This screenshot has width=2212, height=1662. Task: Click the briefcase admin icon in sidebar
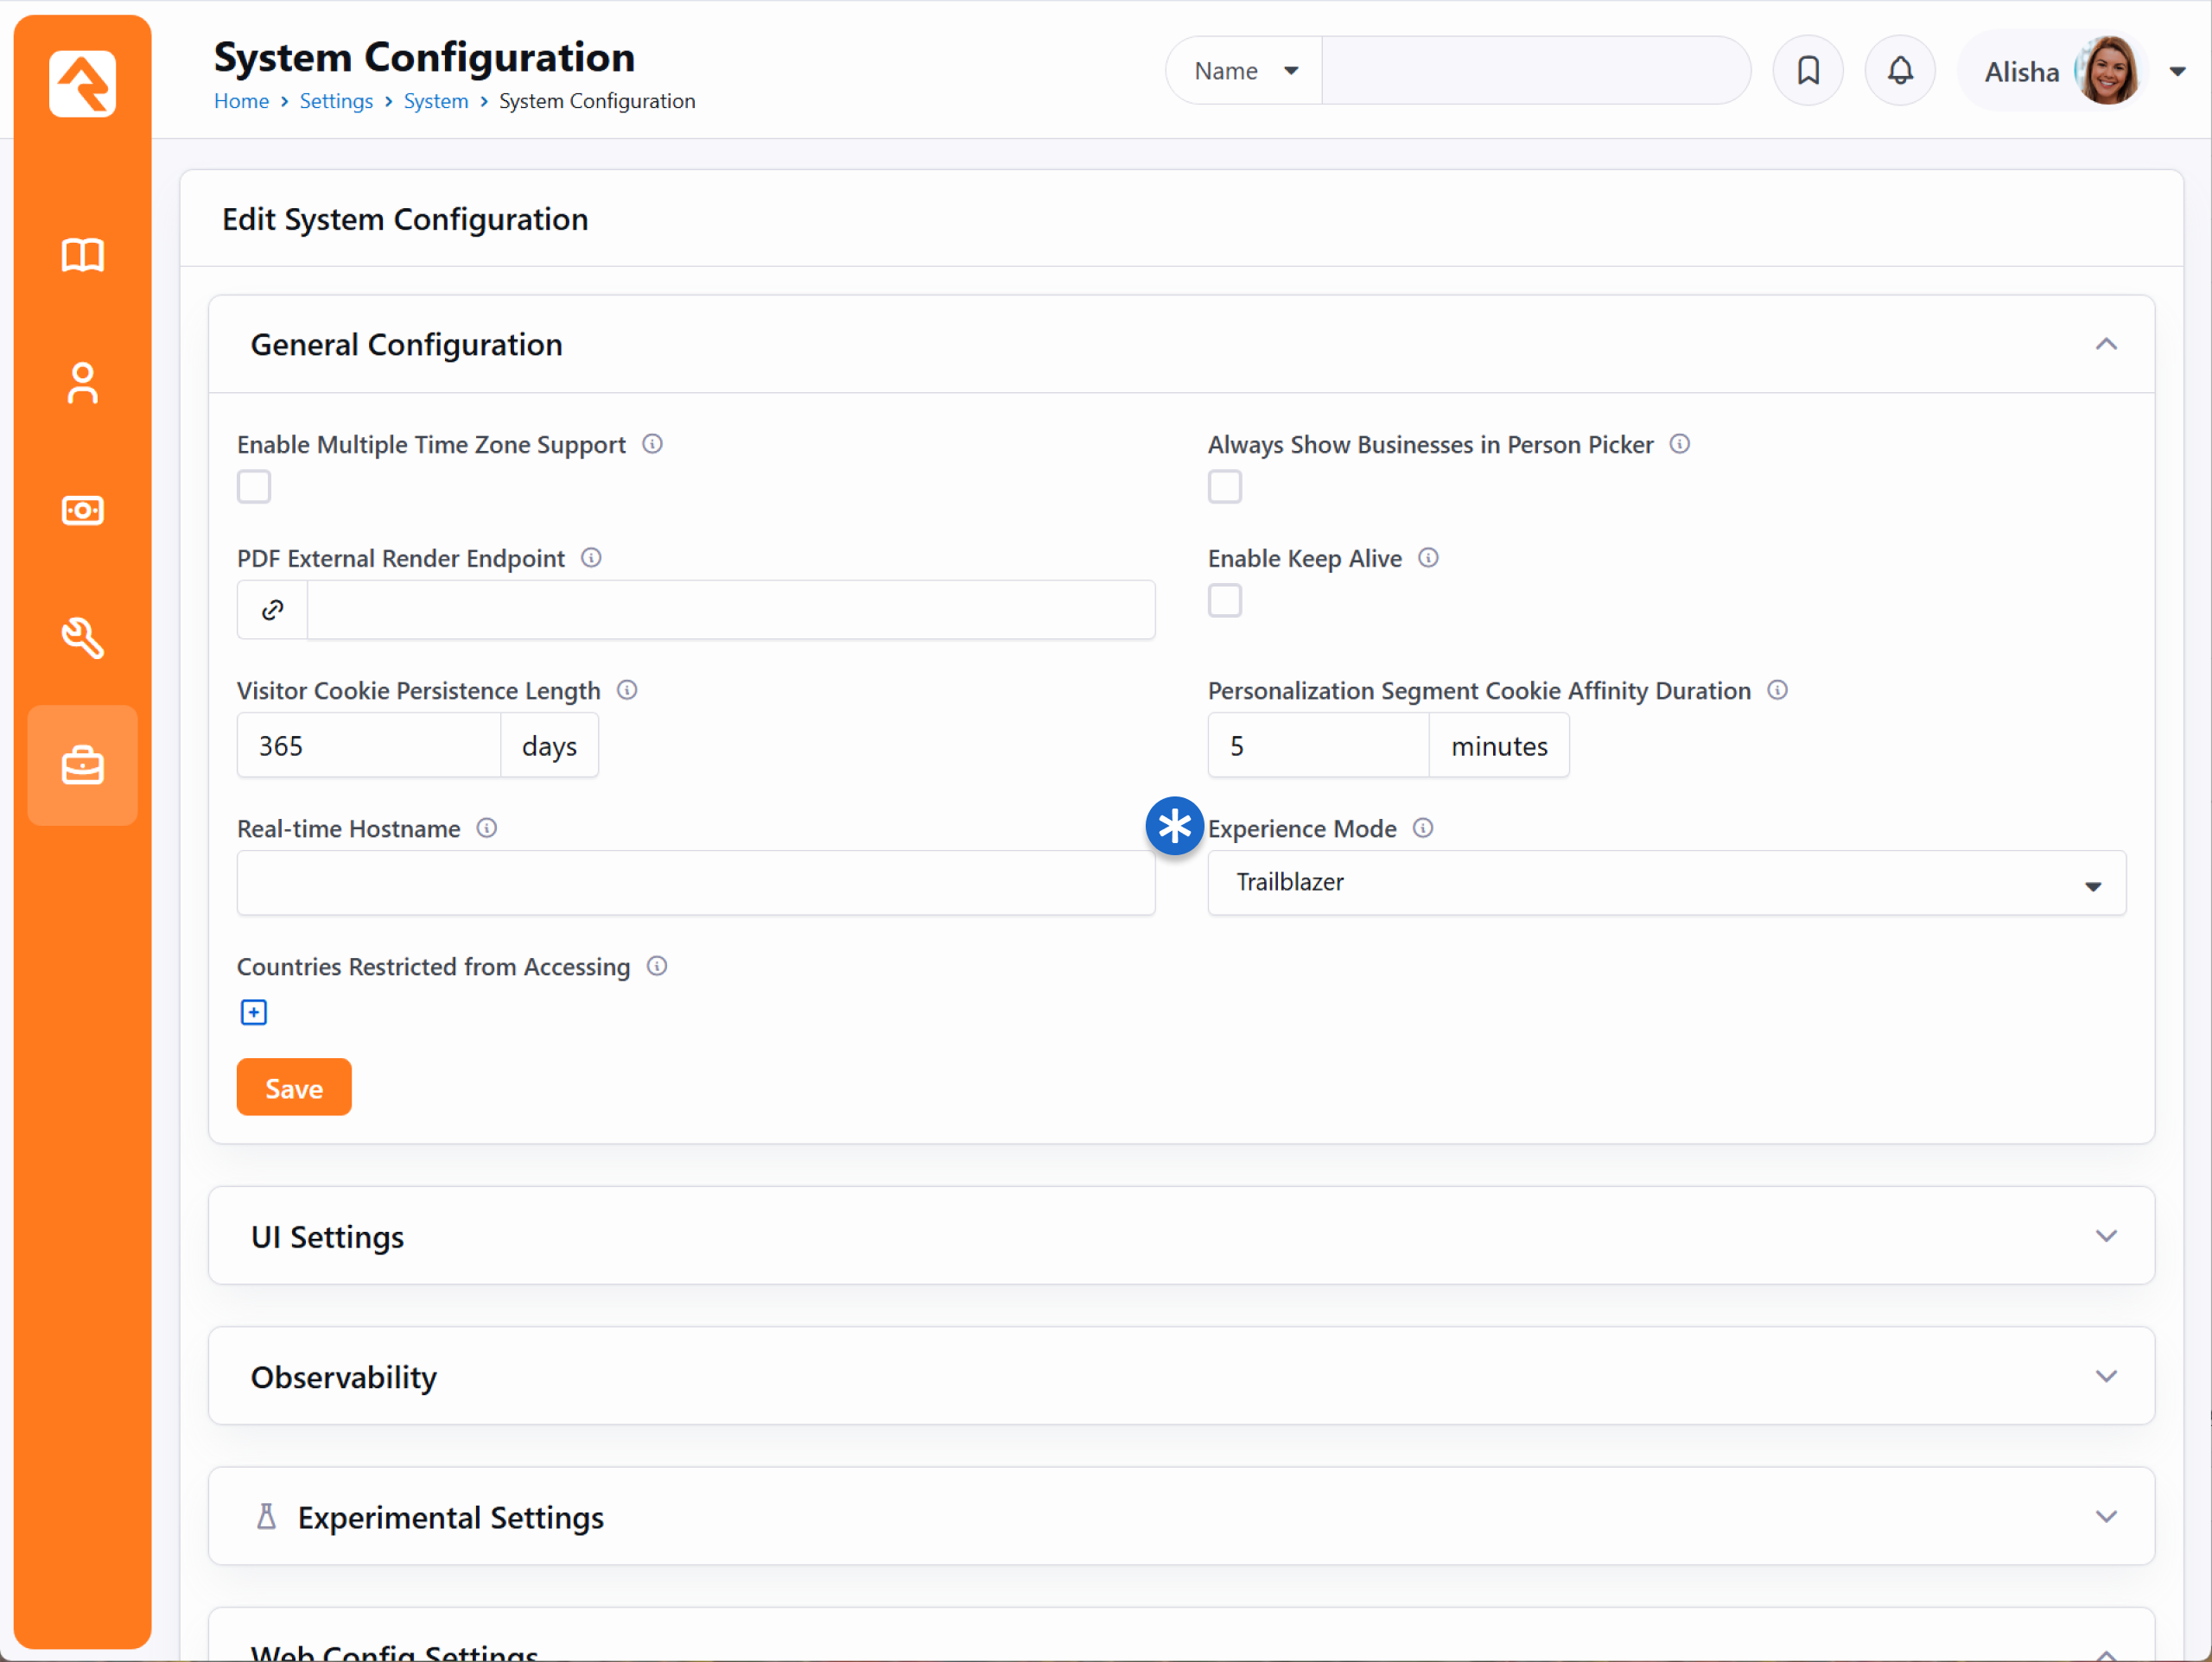point(82,766)
